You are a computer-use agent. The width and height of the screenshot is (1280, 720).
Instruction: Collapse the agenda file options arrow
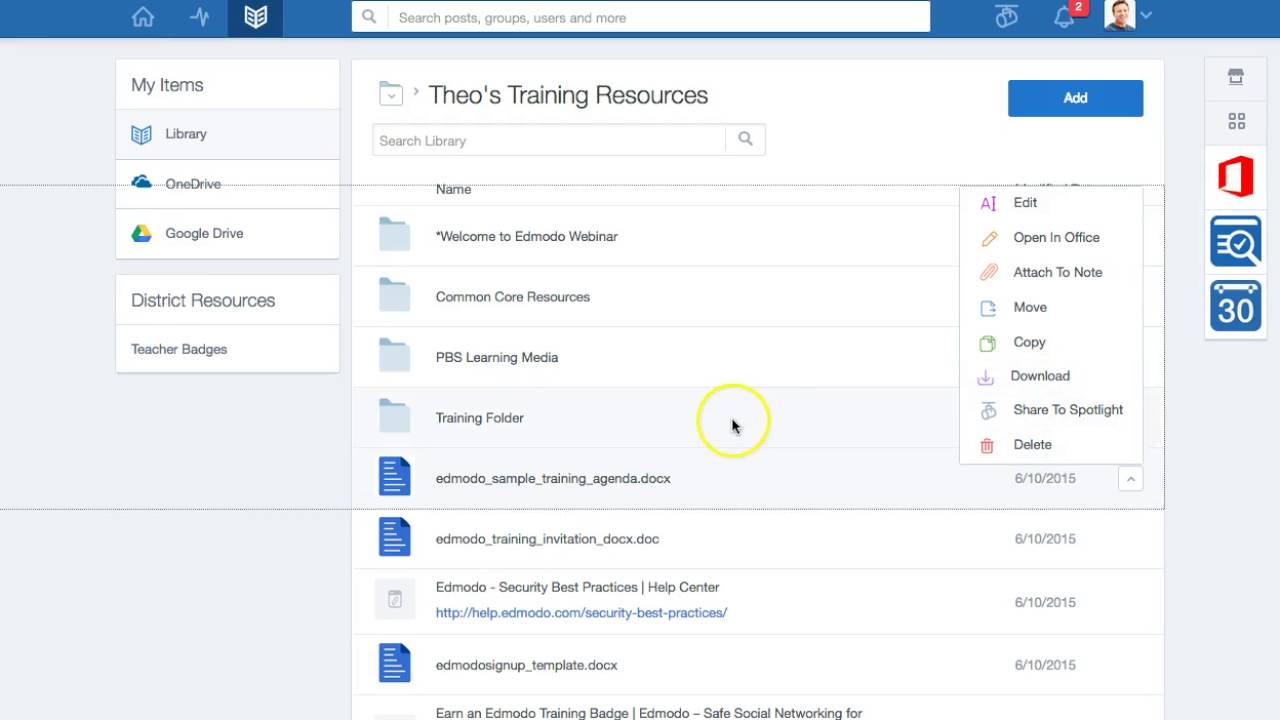point(1130,479)
